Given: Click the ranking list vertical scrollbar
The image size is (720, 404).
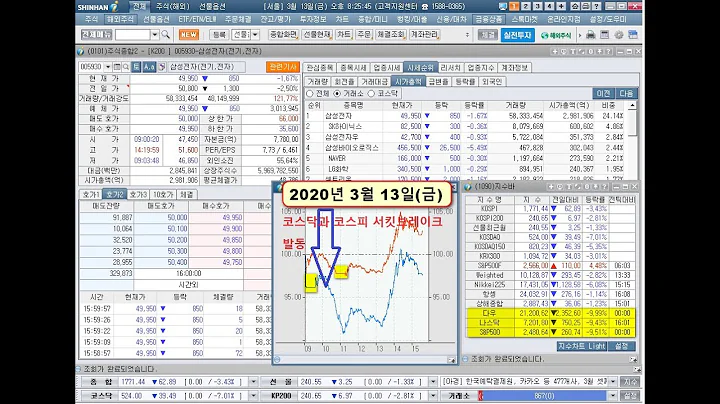Looking at the screenshot, I should 632,138.
